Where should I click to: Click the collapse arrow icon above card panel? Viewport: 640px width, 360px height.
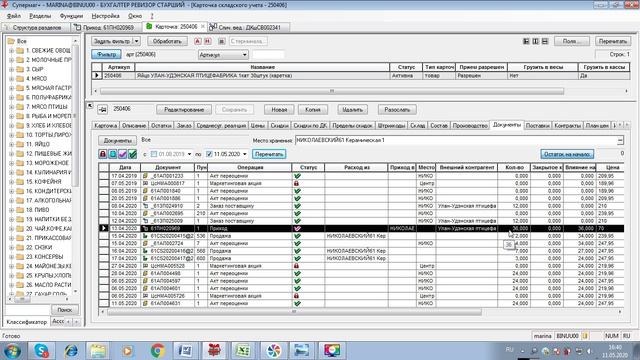point(90,106)
